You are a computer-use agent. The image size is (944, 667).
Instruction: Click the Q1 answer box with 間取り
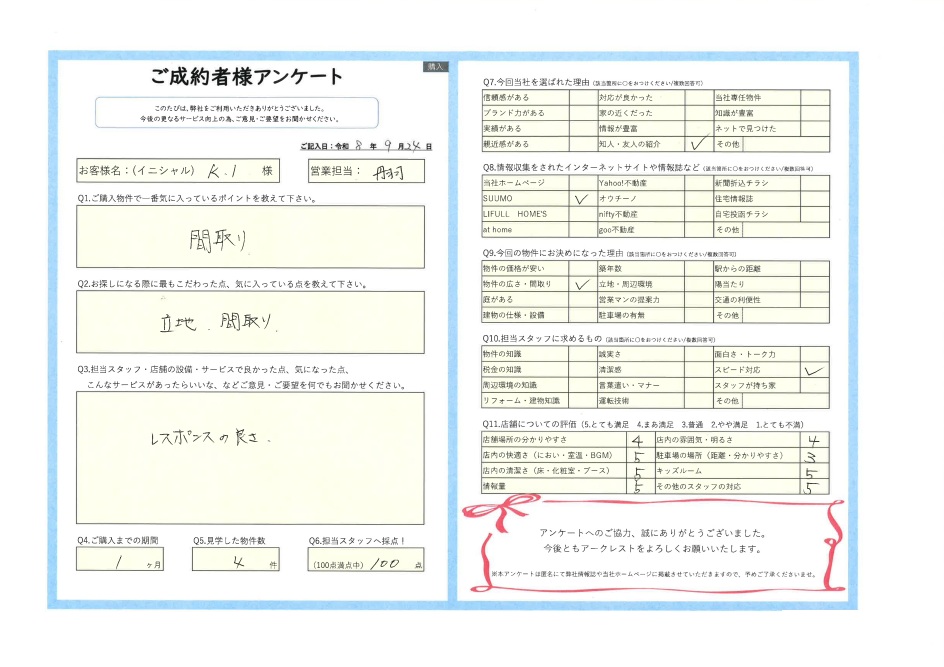coord(250,237)
